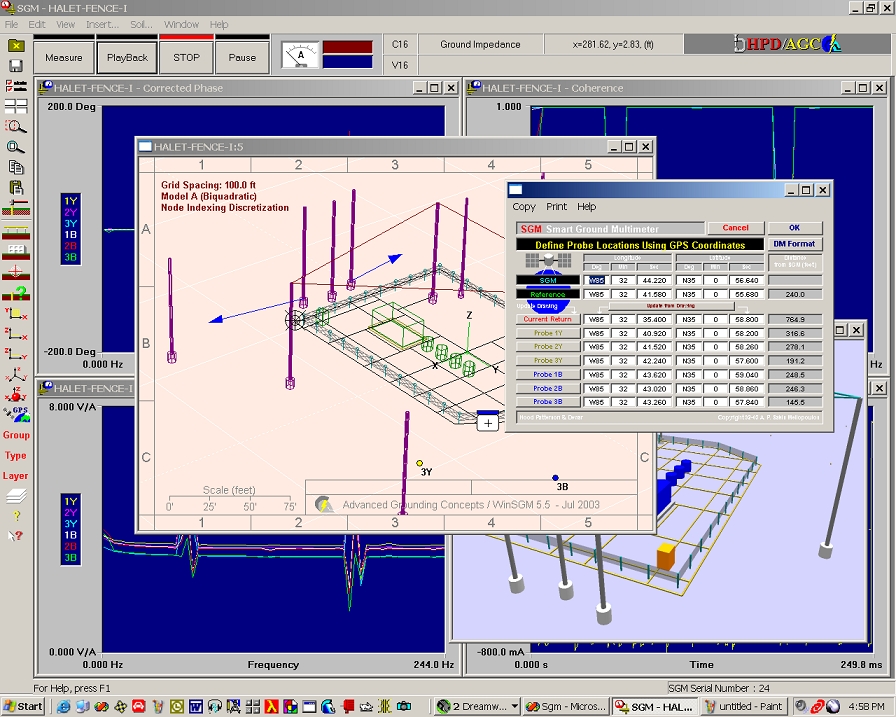The width and height of the screenshot is (896, 717).
Task: Open the Edit menu
Action: 37,25
